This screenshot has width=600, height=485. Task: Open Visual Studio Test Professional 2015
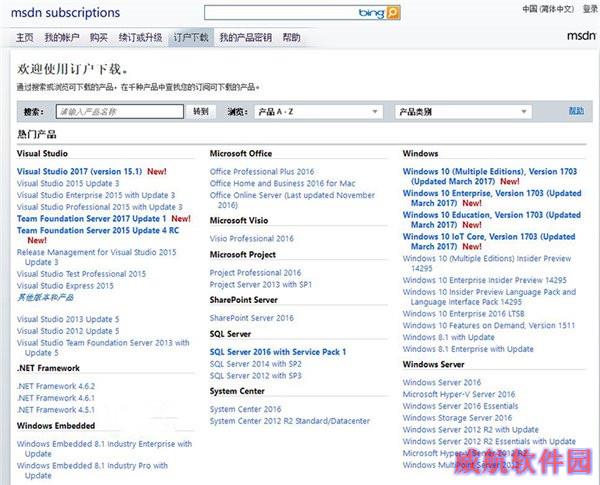(81, 274)
